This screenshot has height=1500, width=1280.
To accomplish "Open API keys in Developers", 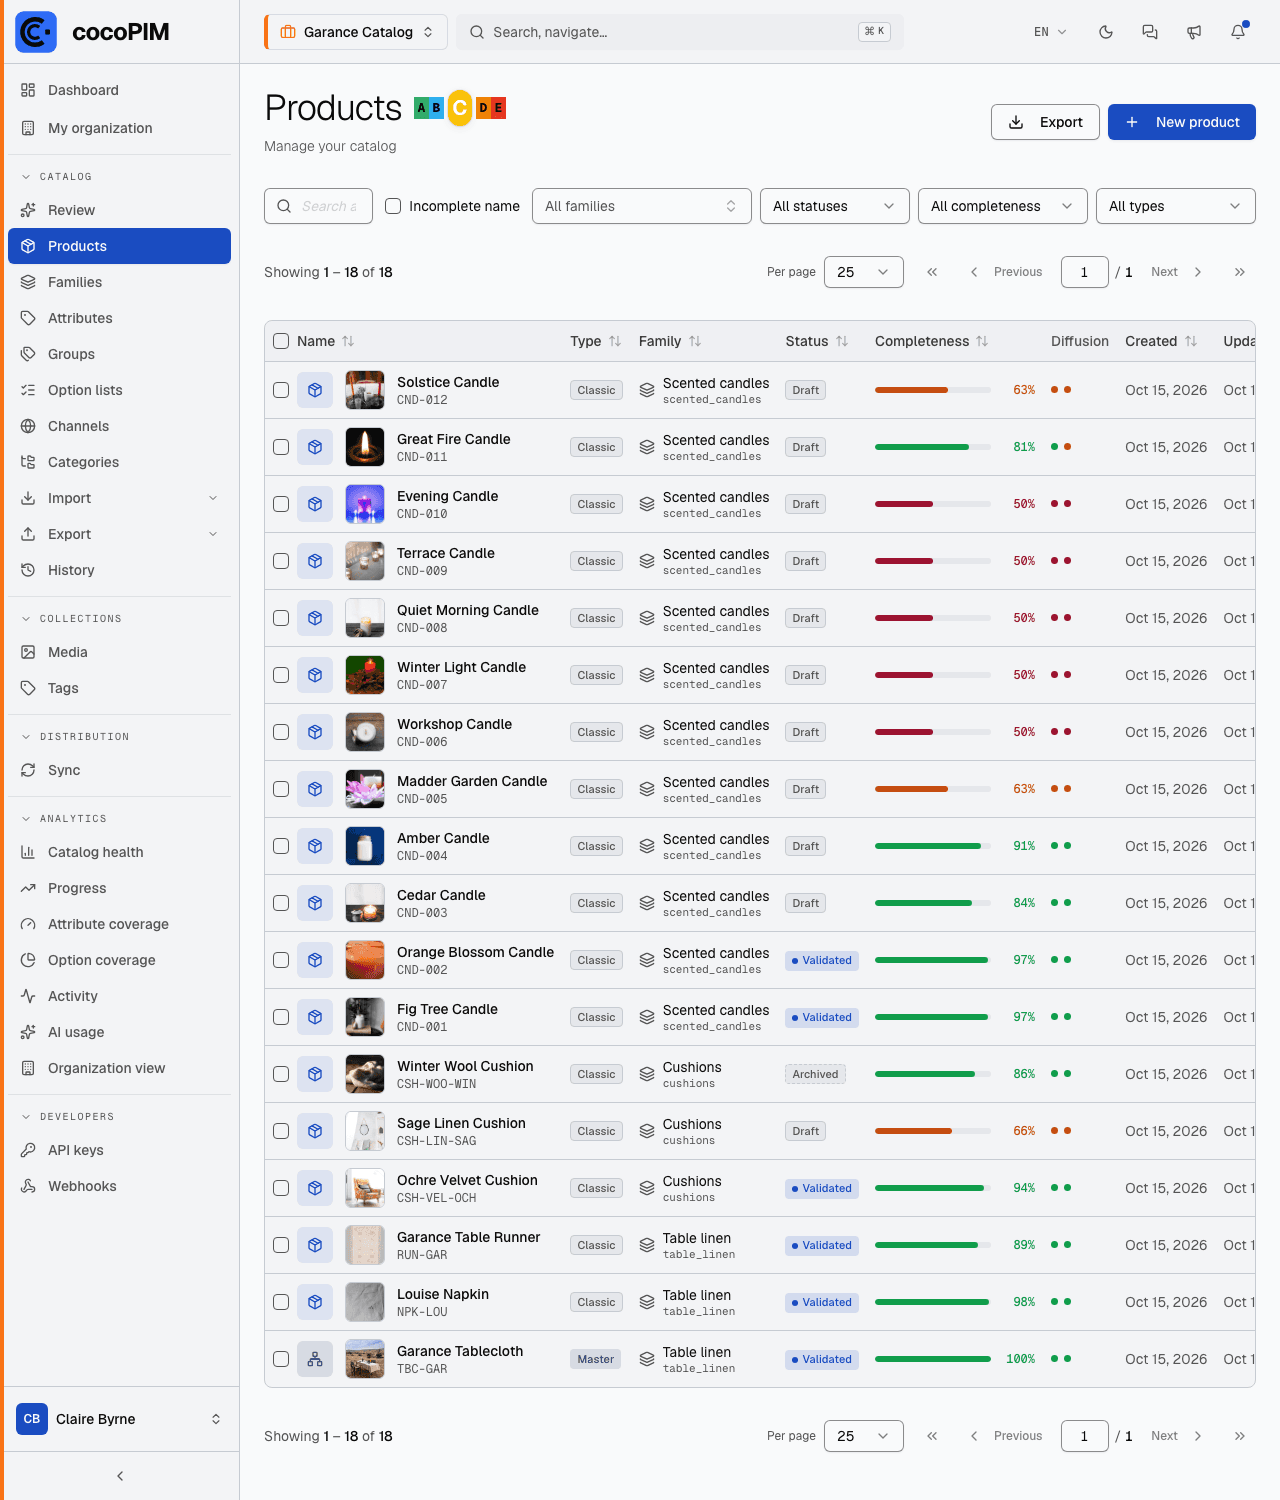I will pos(119,1150).
